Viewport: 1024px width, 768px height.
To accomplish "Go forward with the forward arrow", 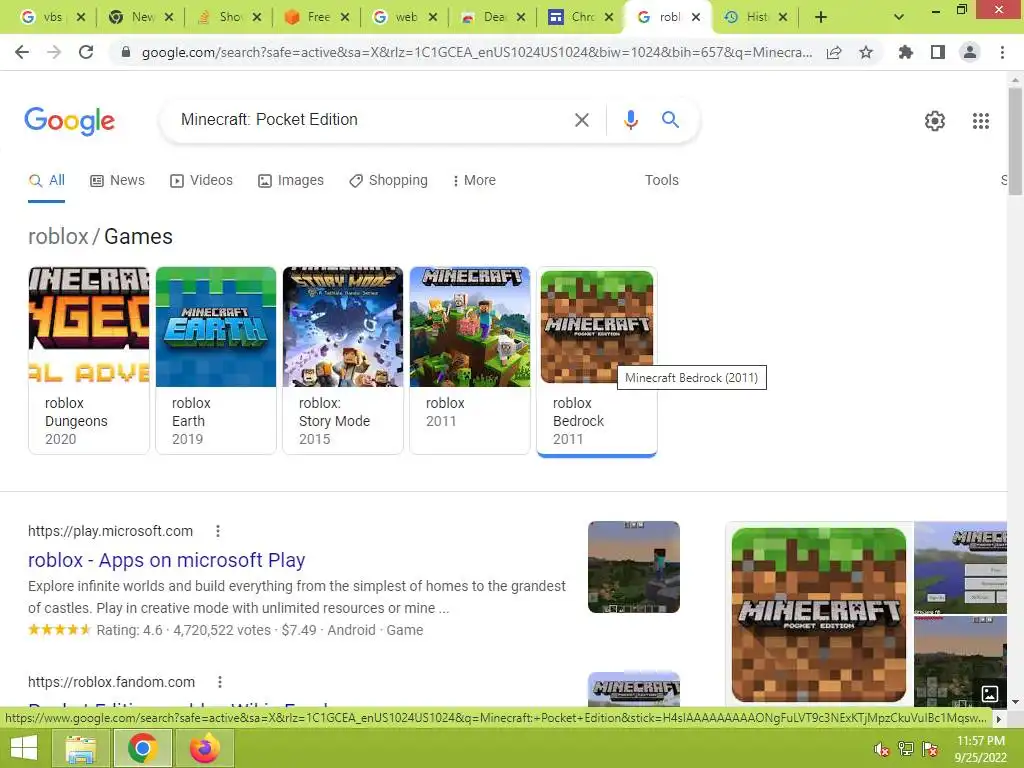I will tap(54, 52).
